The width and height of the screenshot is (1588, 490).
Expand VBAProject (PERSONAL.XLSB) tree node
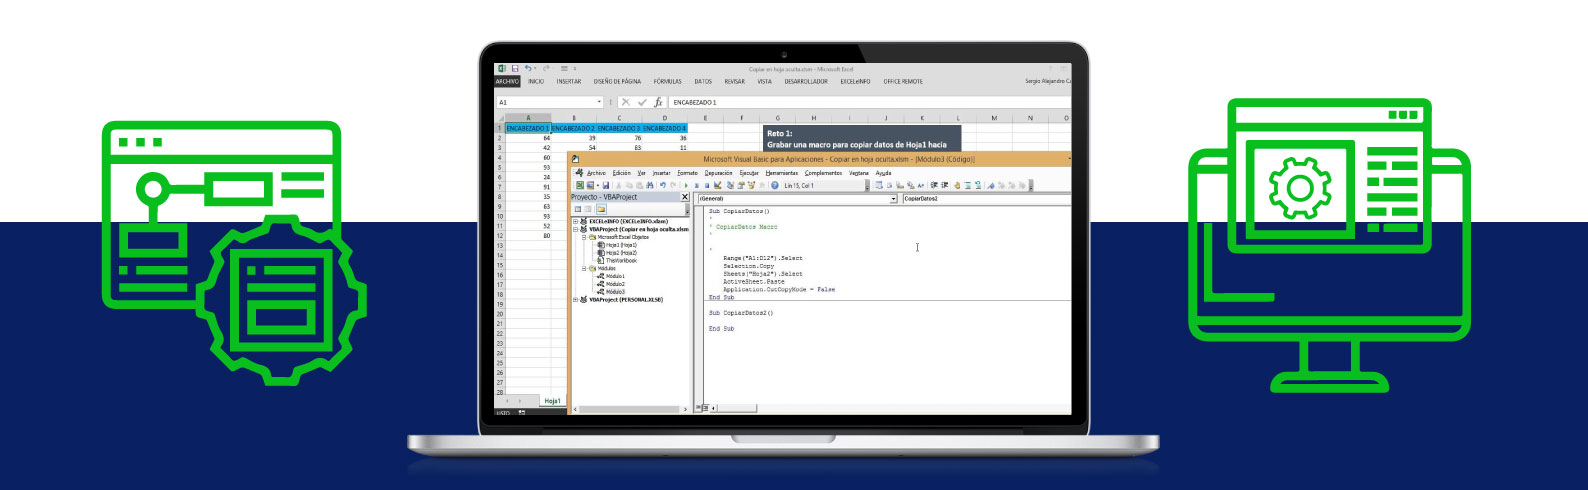[x=576, y=300]
